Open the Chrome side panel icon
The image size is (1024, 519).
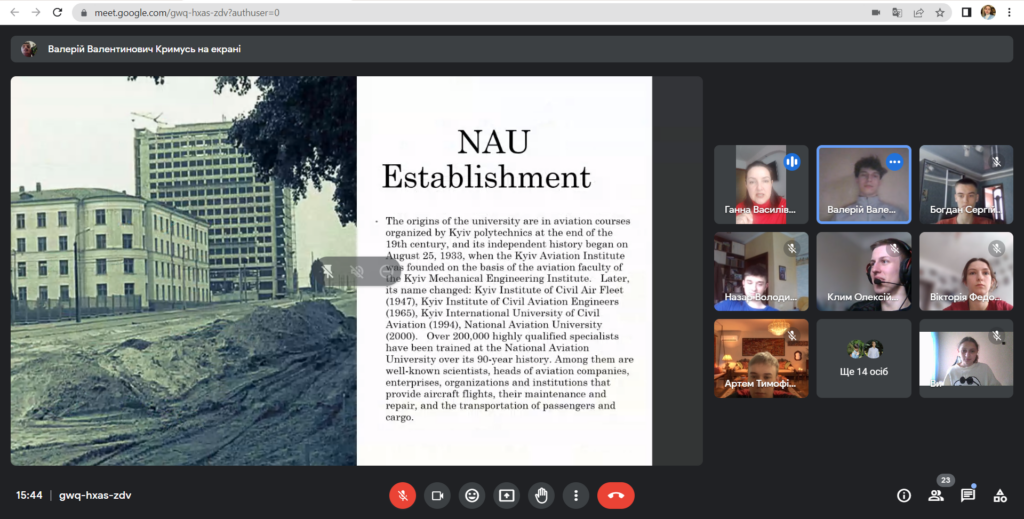tap(966, 12)
